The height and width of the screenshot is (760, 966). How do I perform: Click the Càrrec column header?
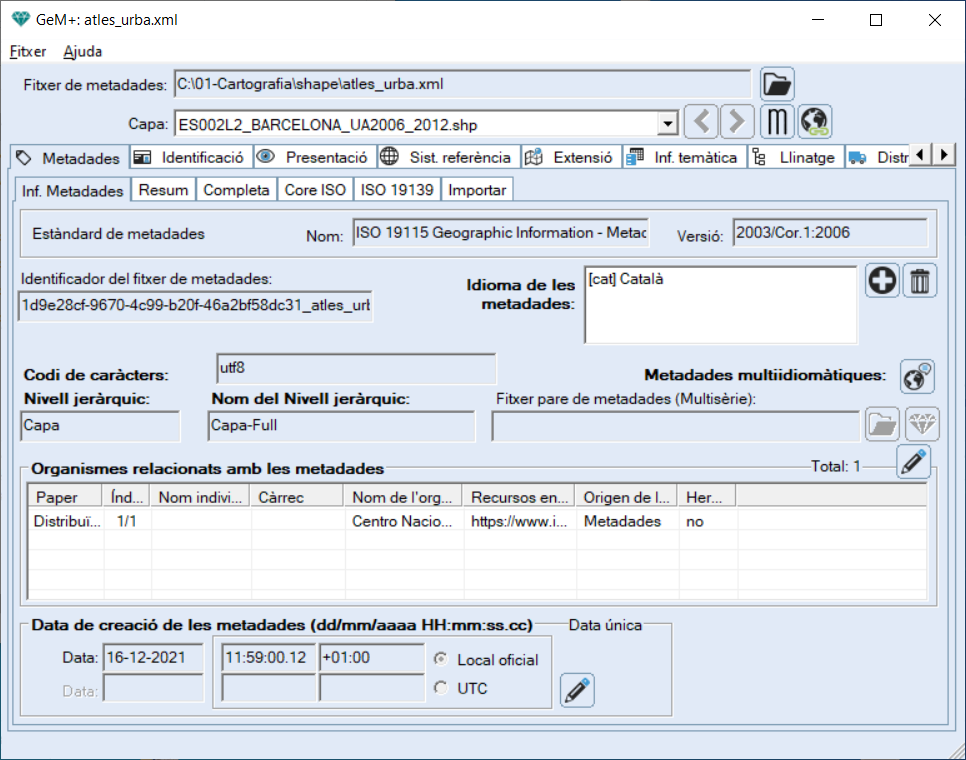click(x=297, y=496)
